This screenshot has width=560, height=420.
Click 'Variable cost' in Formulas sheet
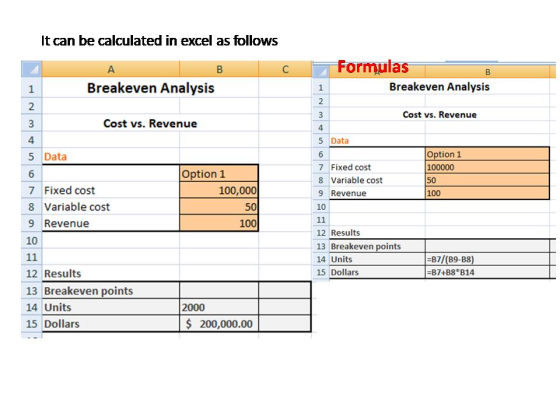[356, 180]
